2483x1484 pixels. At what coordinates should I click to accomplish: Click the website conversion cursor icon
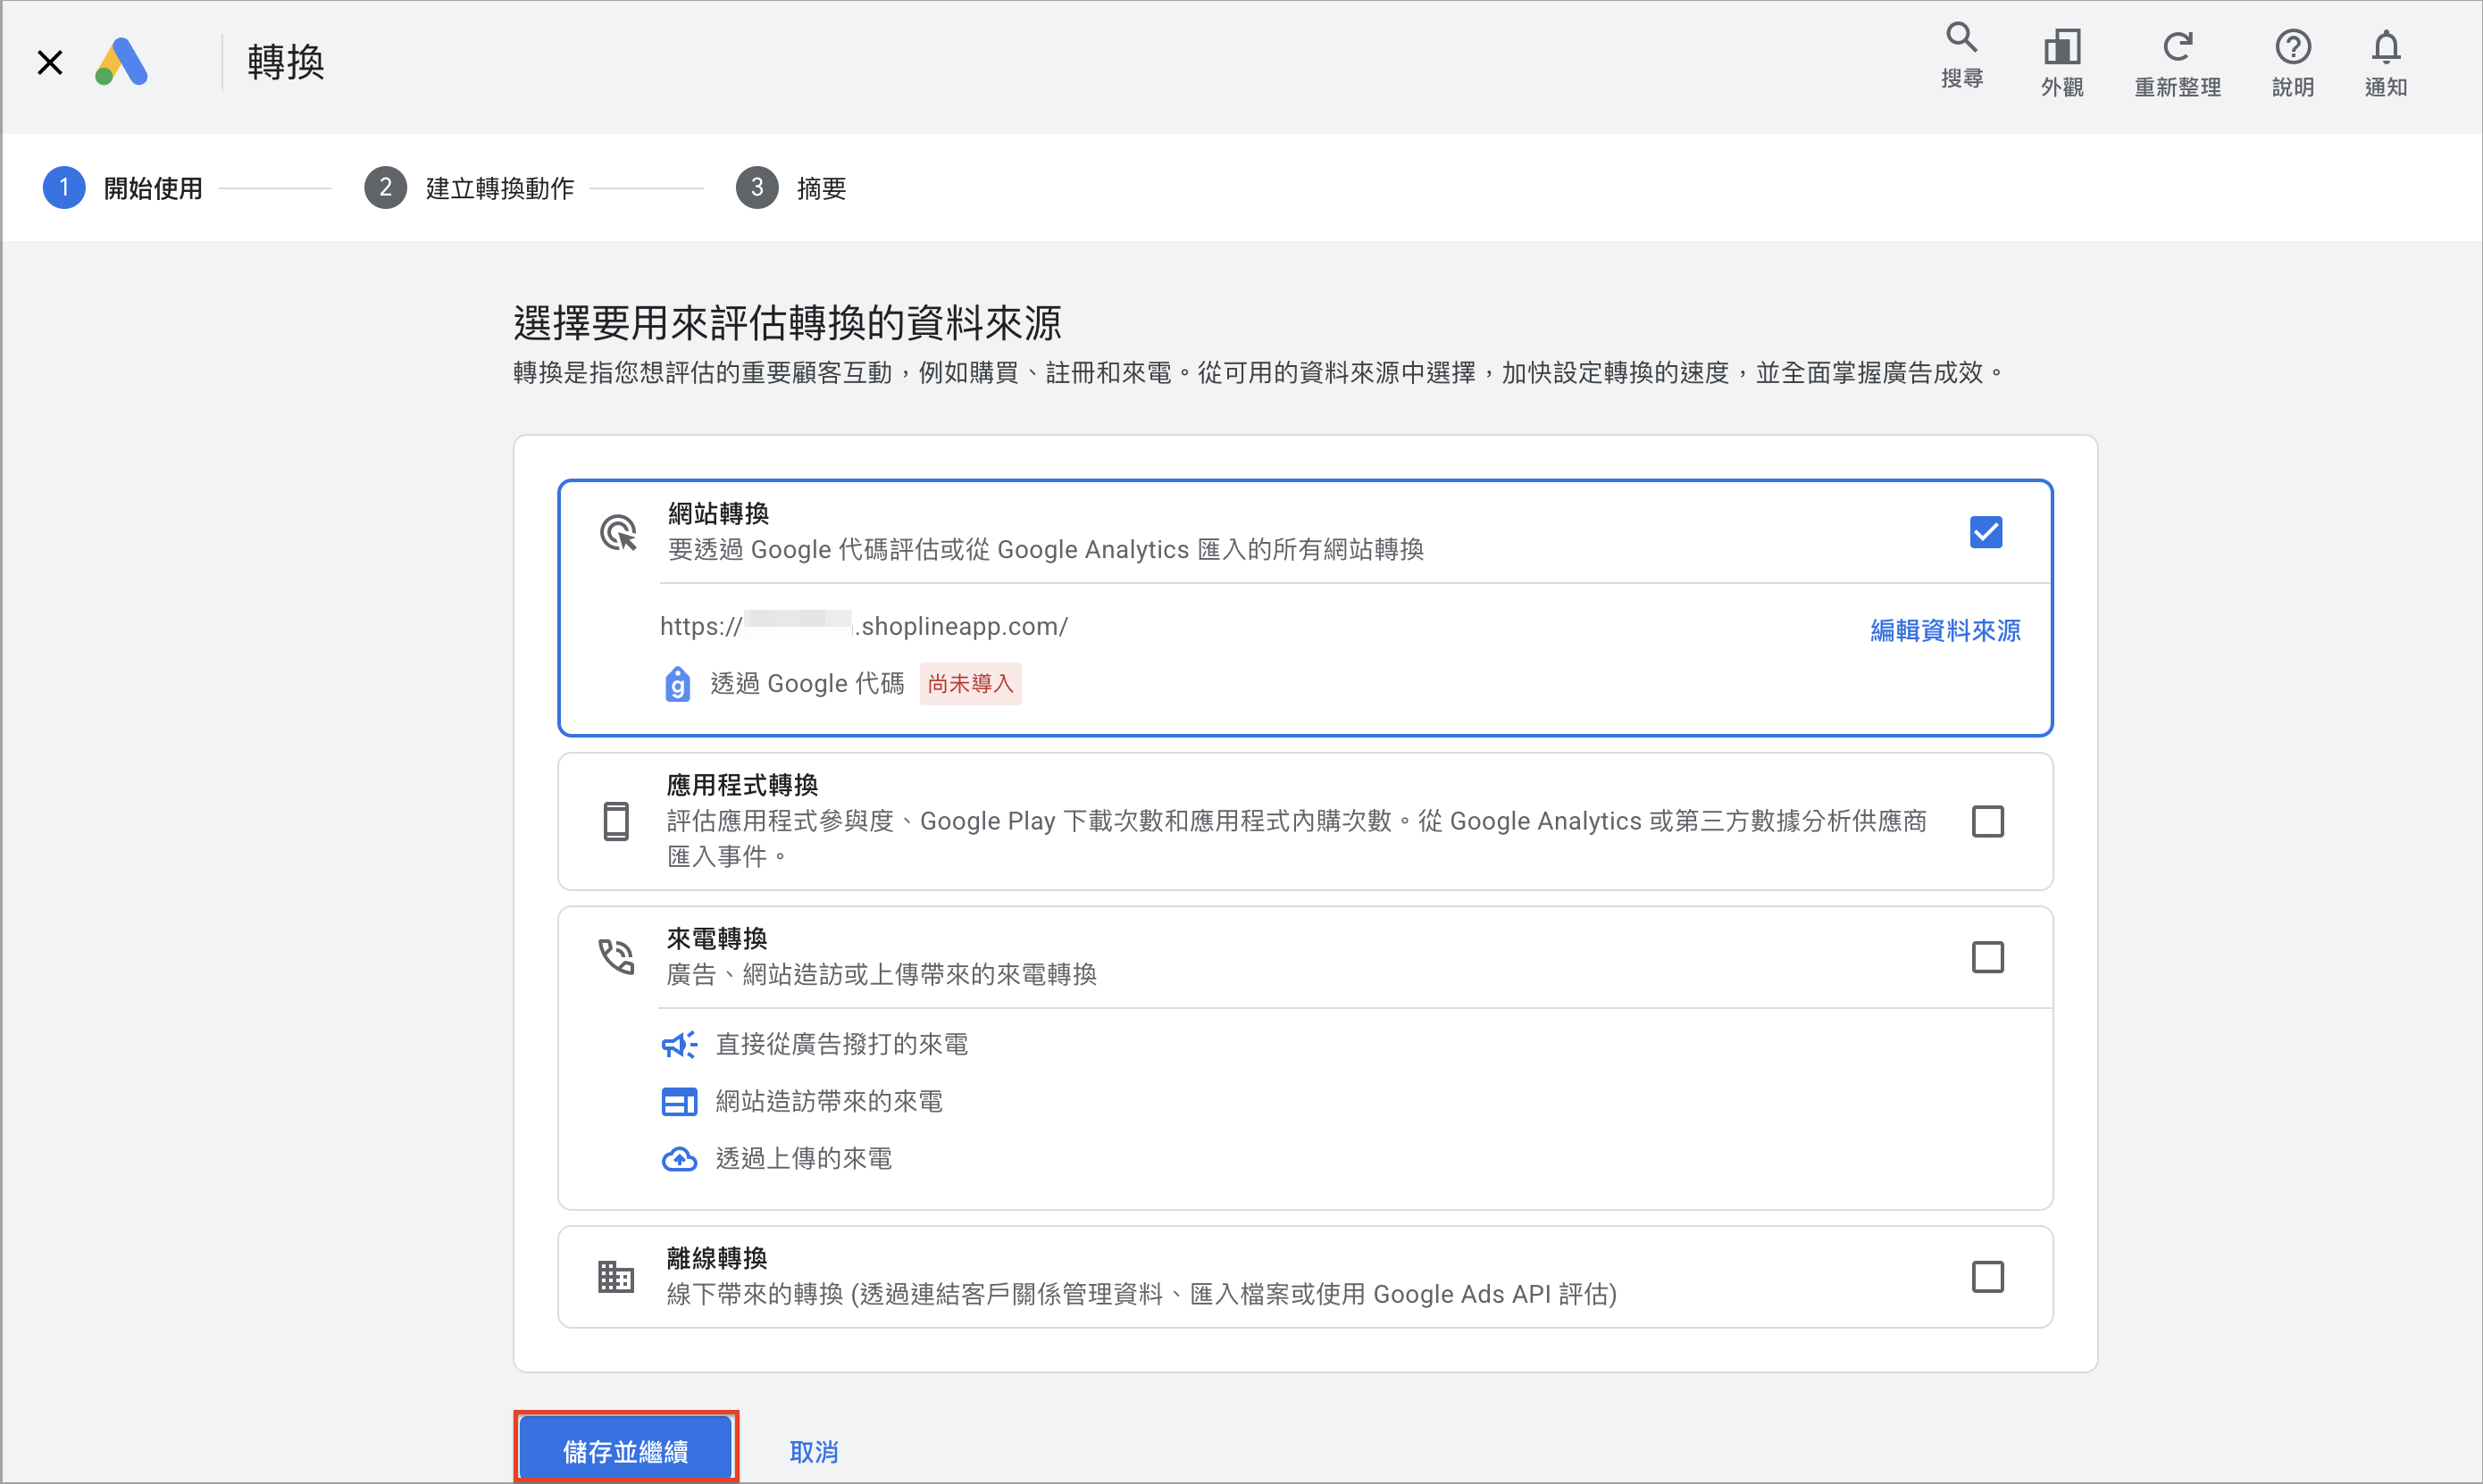pyautogui.click(x=618, y=532)
